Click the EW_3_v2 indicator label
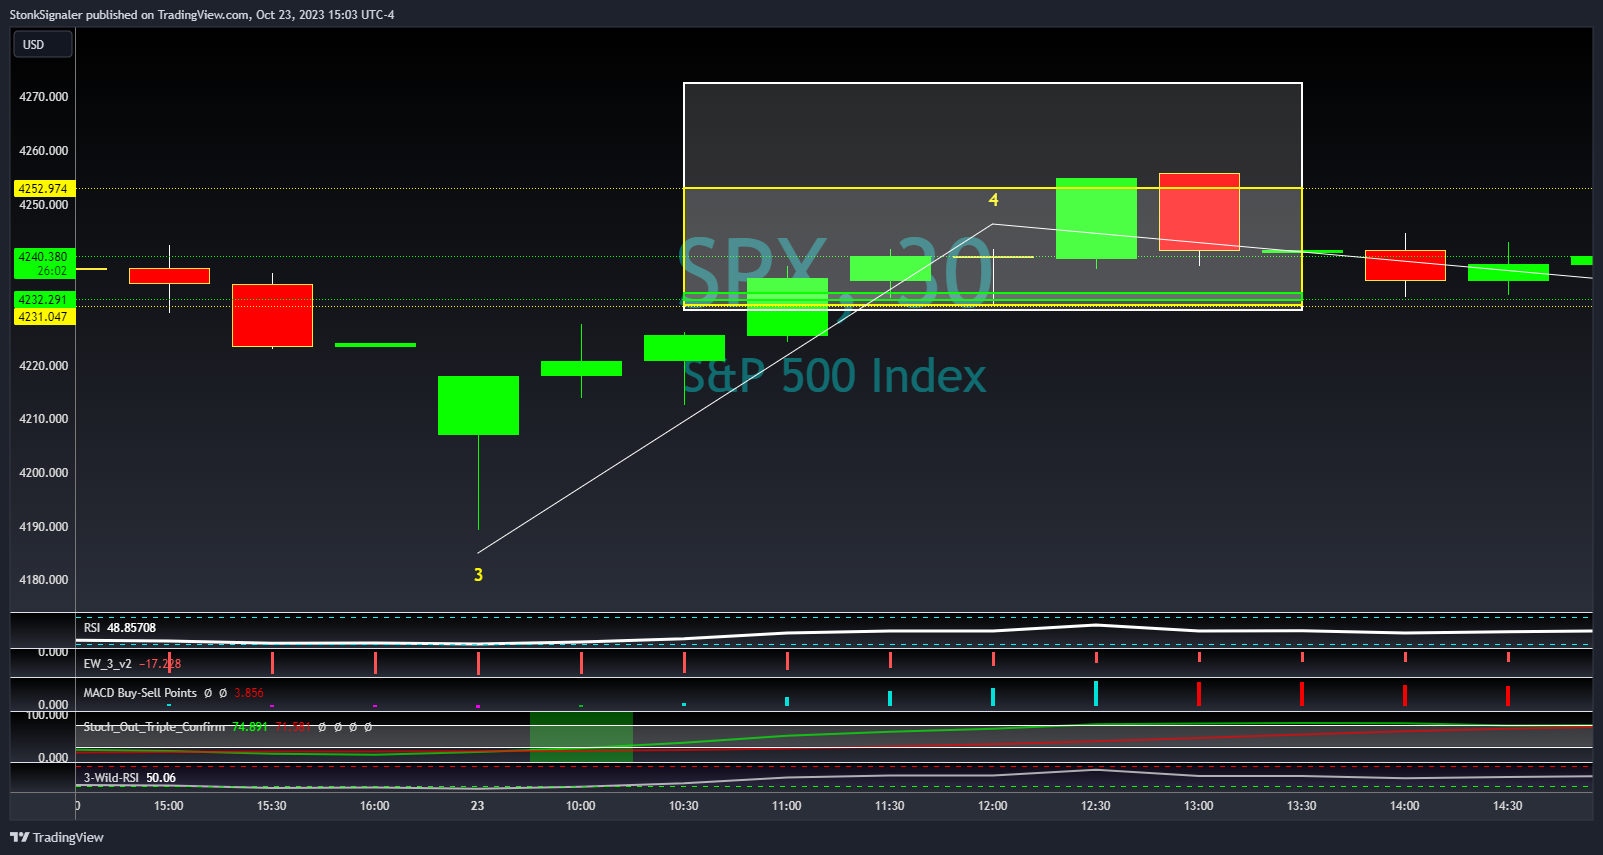Image resolution: width=1603 pixels, height=855 pixels. point(107,664)
